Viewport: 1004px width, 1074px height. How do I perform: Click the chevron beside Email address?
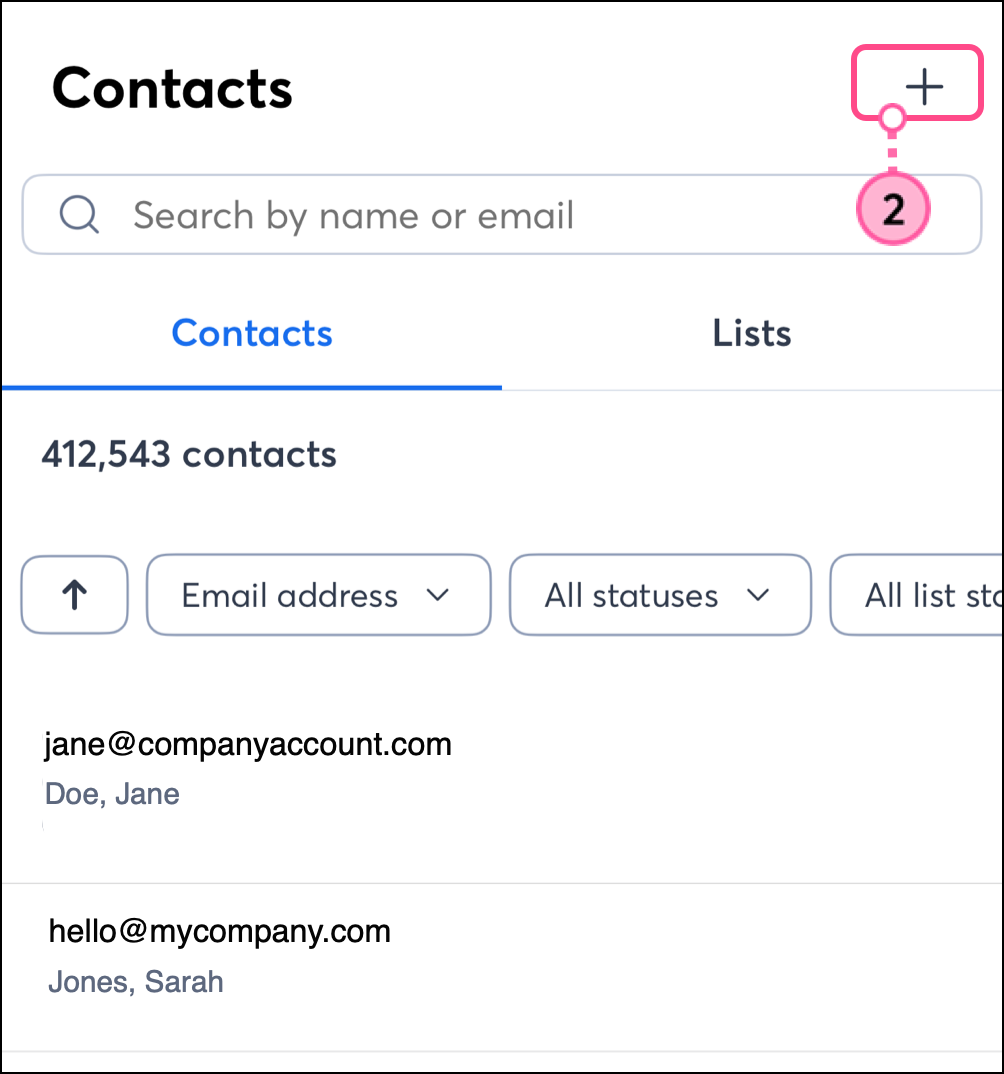click(x=437, y=595)
